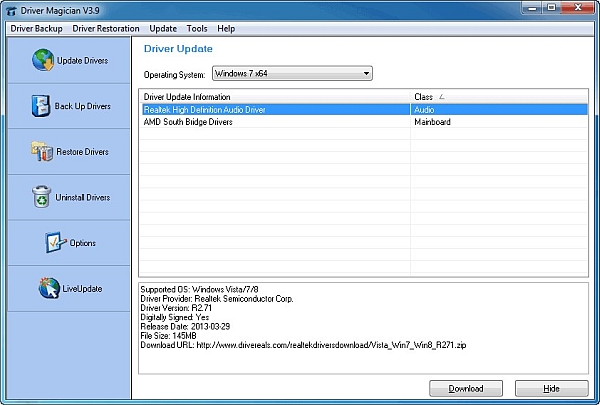
Task: Click the Update Drivers globe icon
Action: [x=43, y=60]
